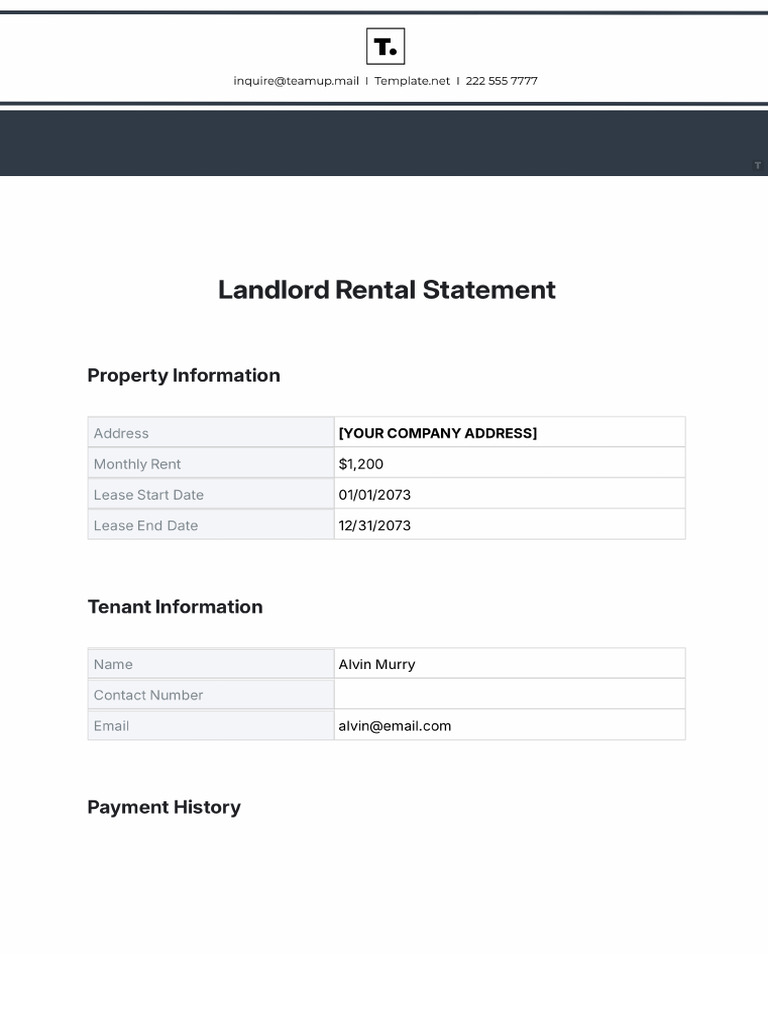Select the lease end date 12/31/2073
Image resolution: width=768 pixels, height=1024 pixels.
(x=375, y=526)
